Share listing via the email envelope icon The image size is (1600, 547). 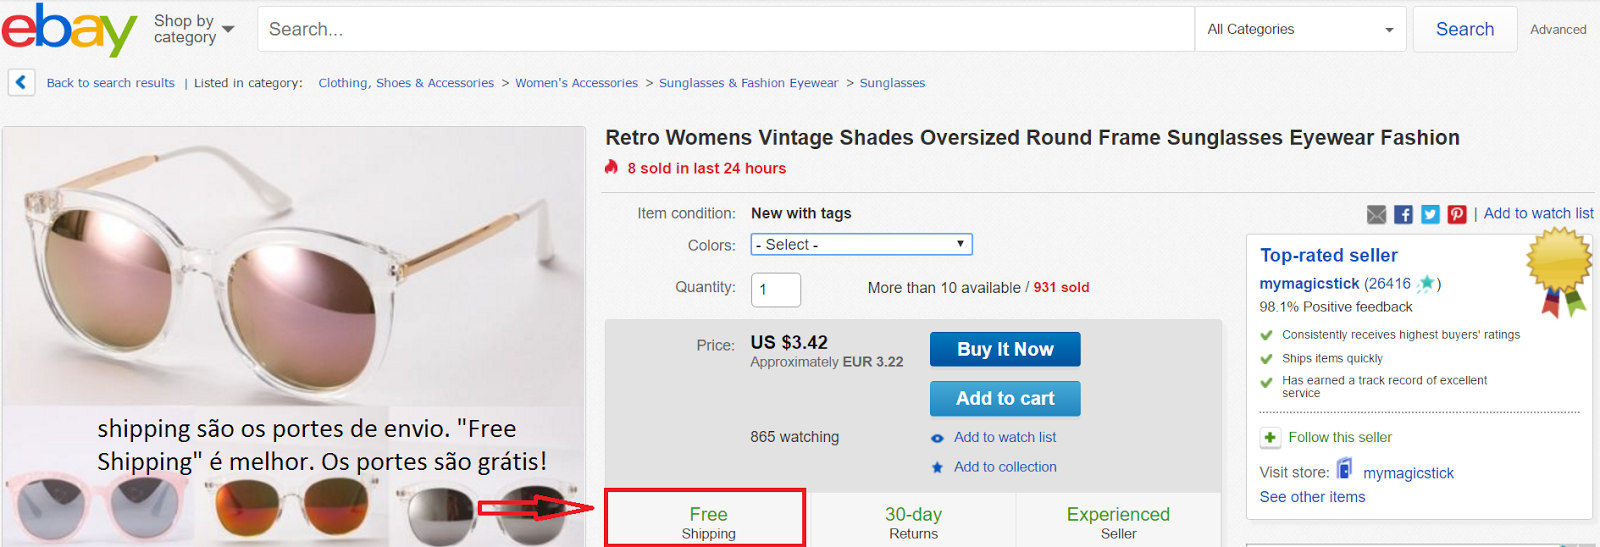tap(1376, 214)
